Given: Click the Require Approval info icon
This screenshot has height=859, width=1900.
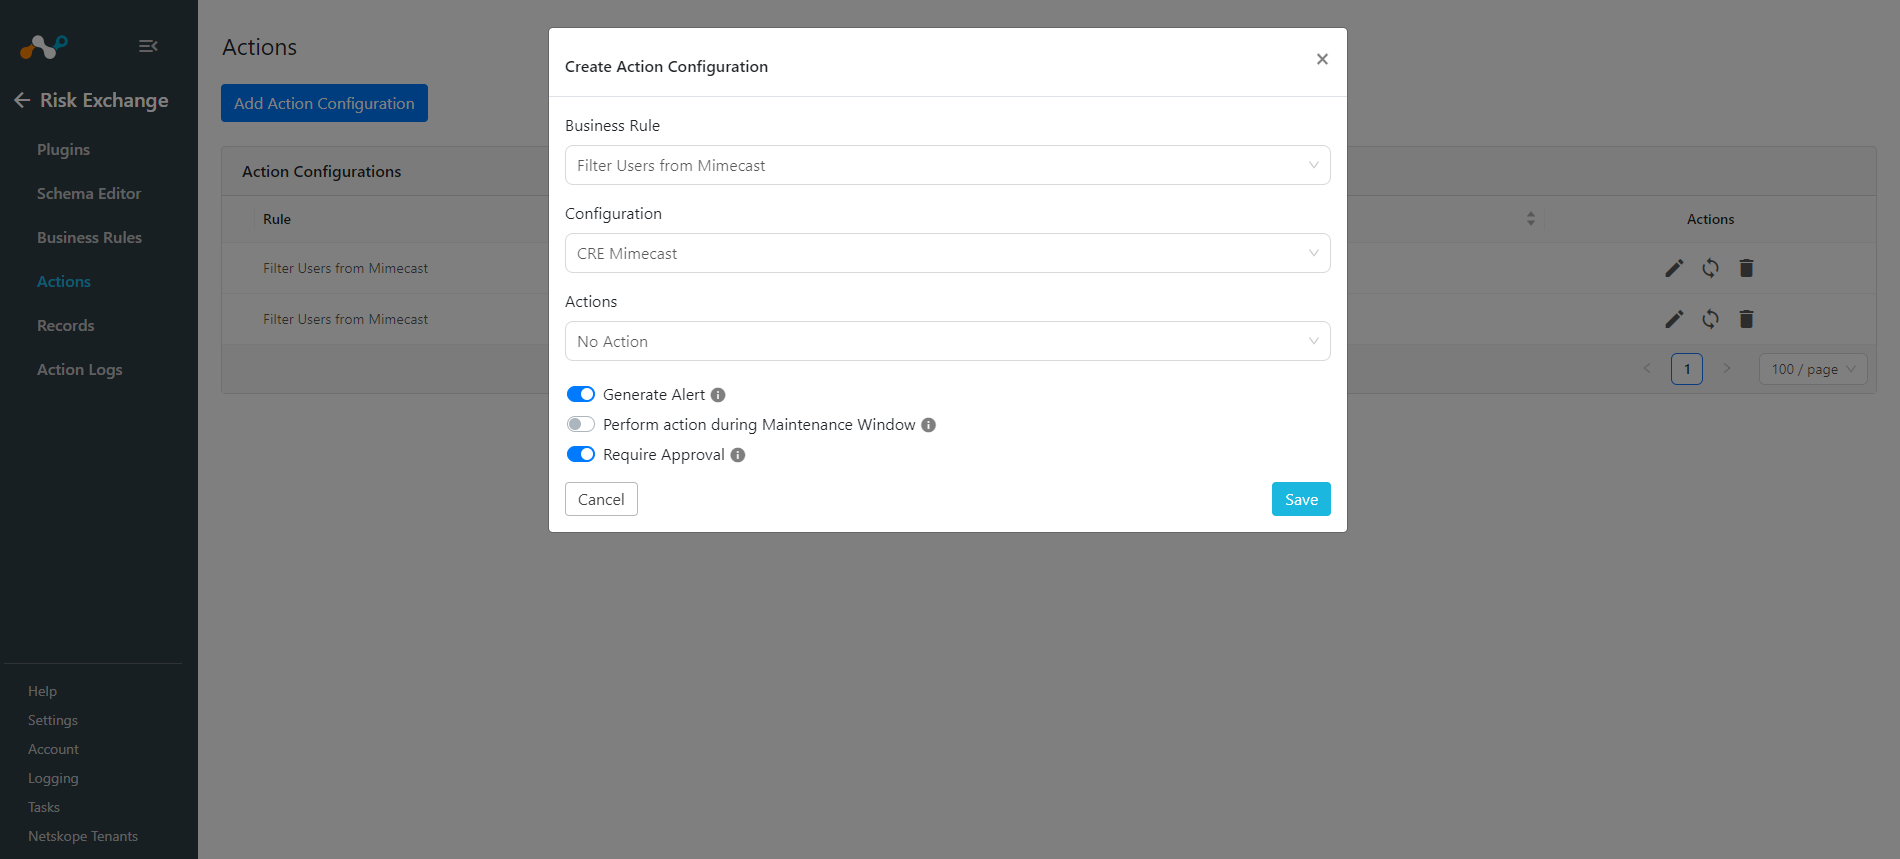Looking at the screenshot, I should [738, 455].
